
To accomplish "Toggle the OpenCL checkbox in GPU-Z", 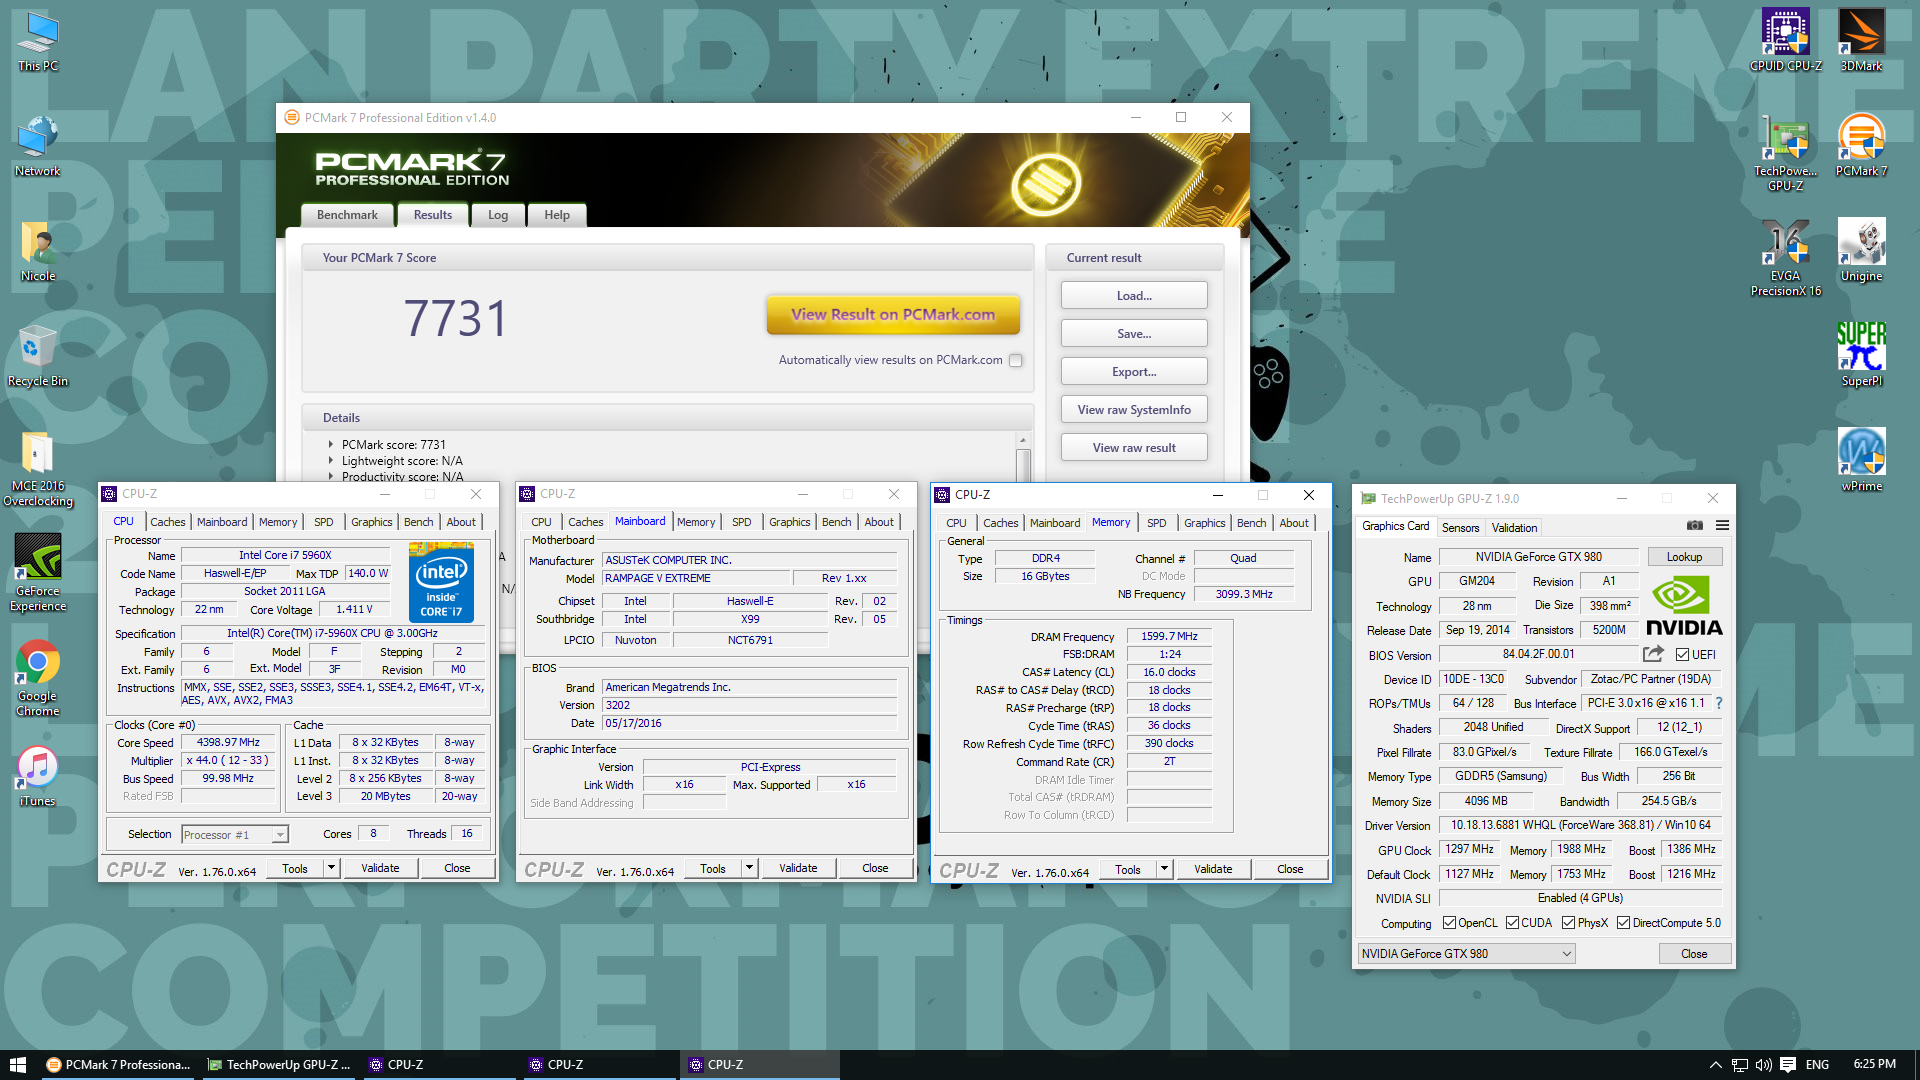I will [1449, 923].
